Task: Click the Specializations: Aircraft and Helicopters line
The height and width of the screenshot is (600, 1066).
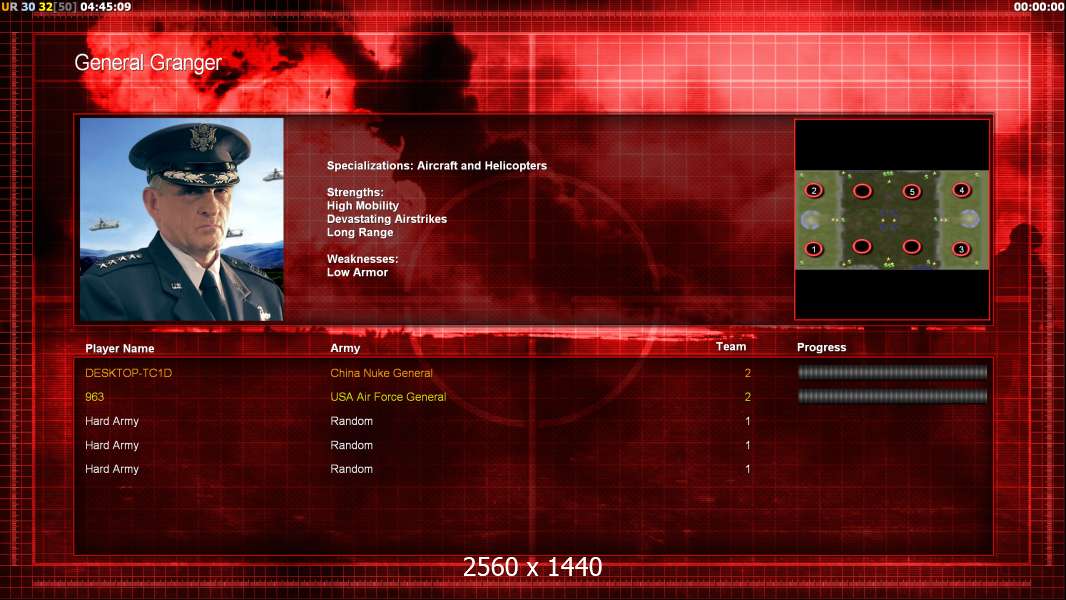Action: [x=436, y=166]
